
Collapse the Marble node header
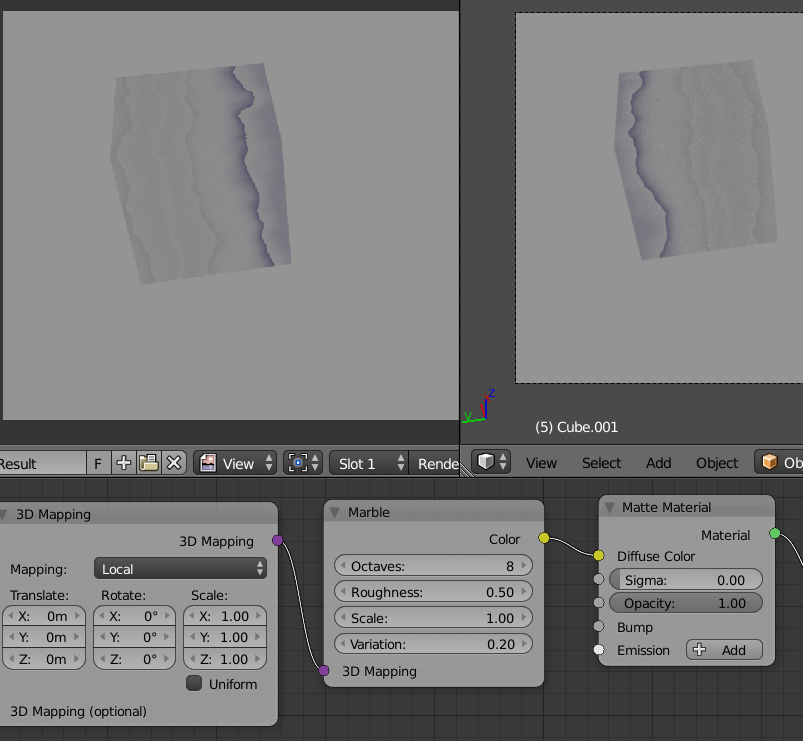pyautogui.click(x=334, y=511)
